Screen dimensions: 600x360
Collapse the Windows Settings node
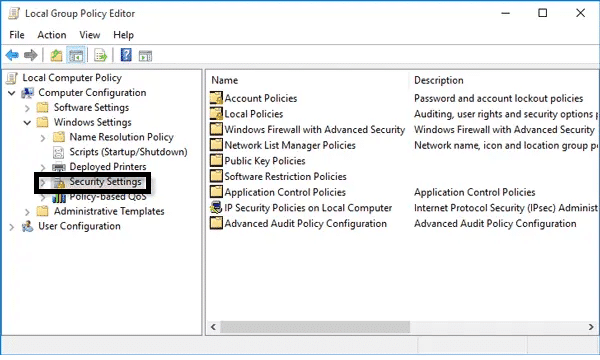[28, 123]
